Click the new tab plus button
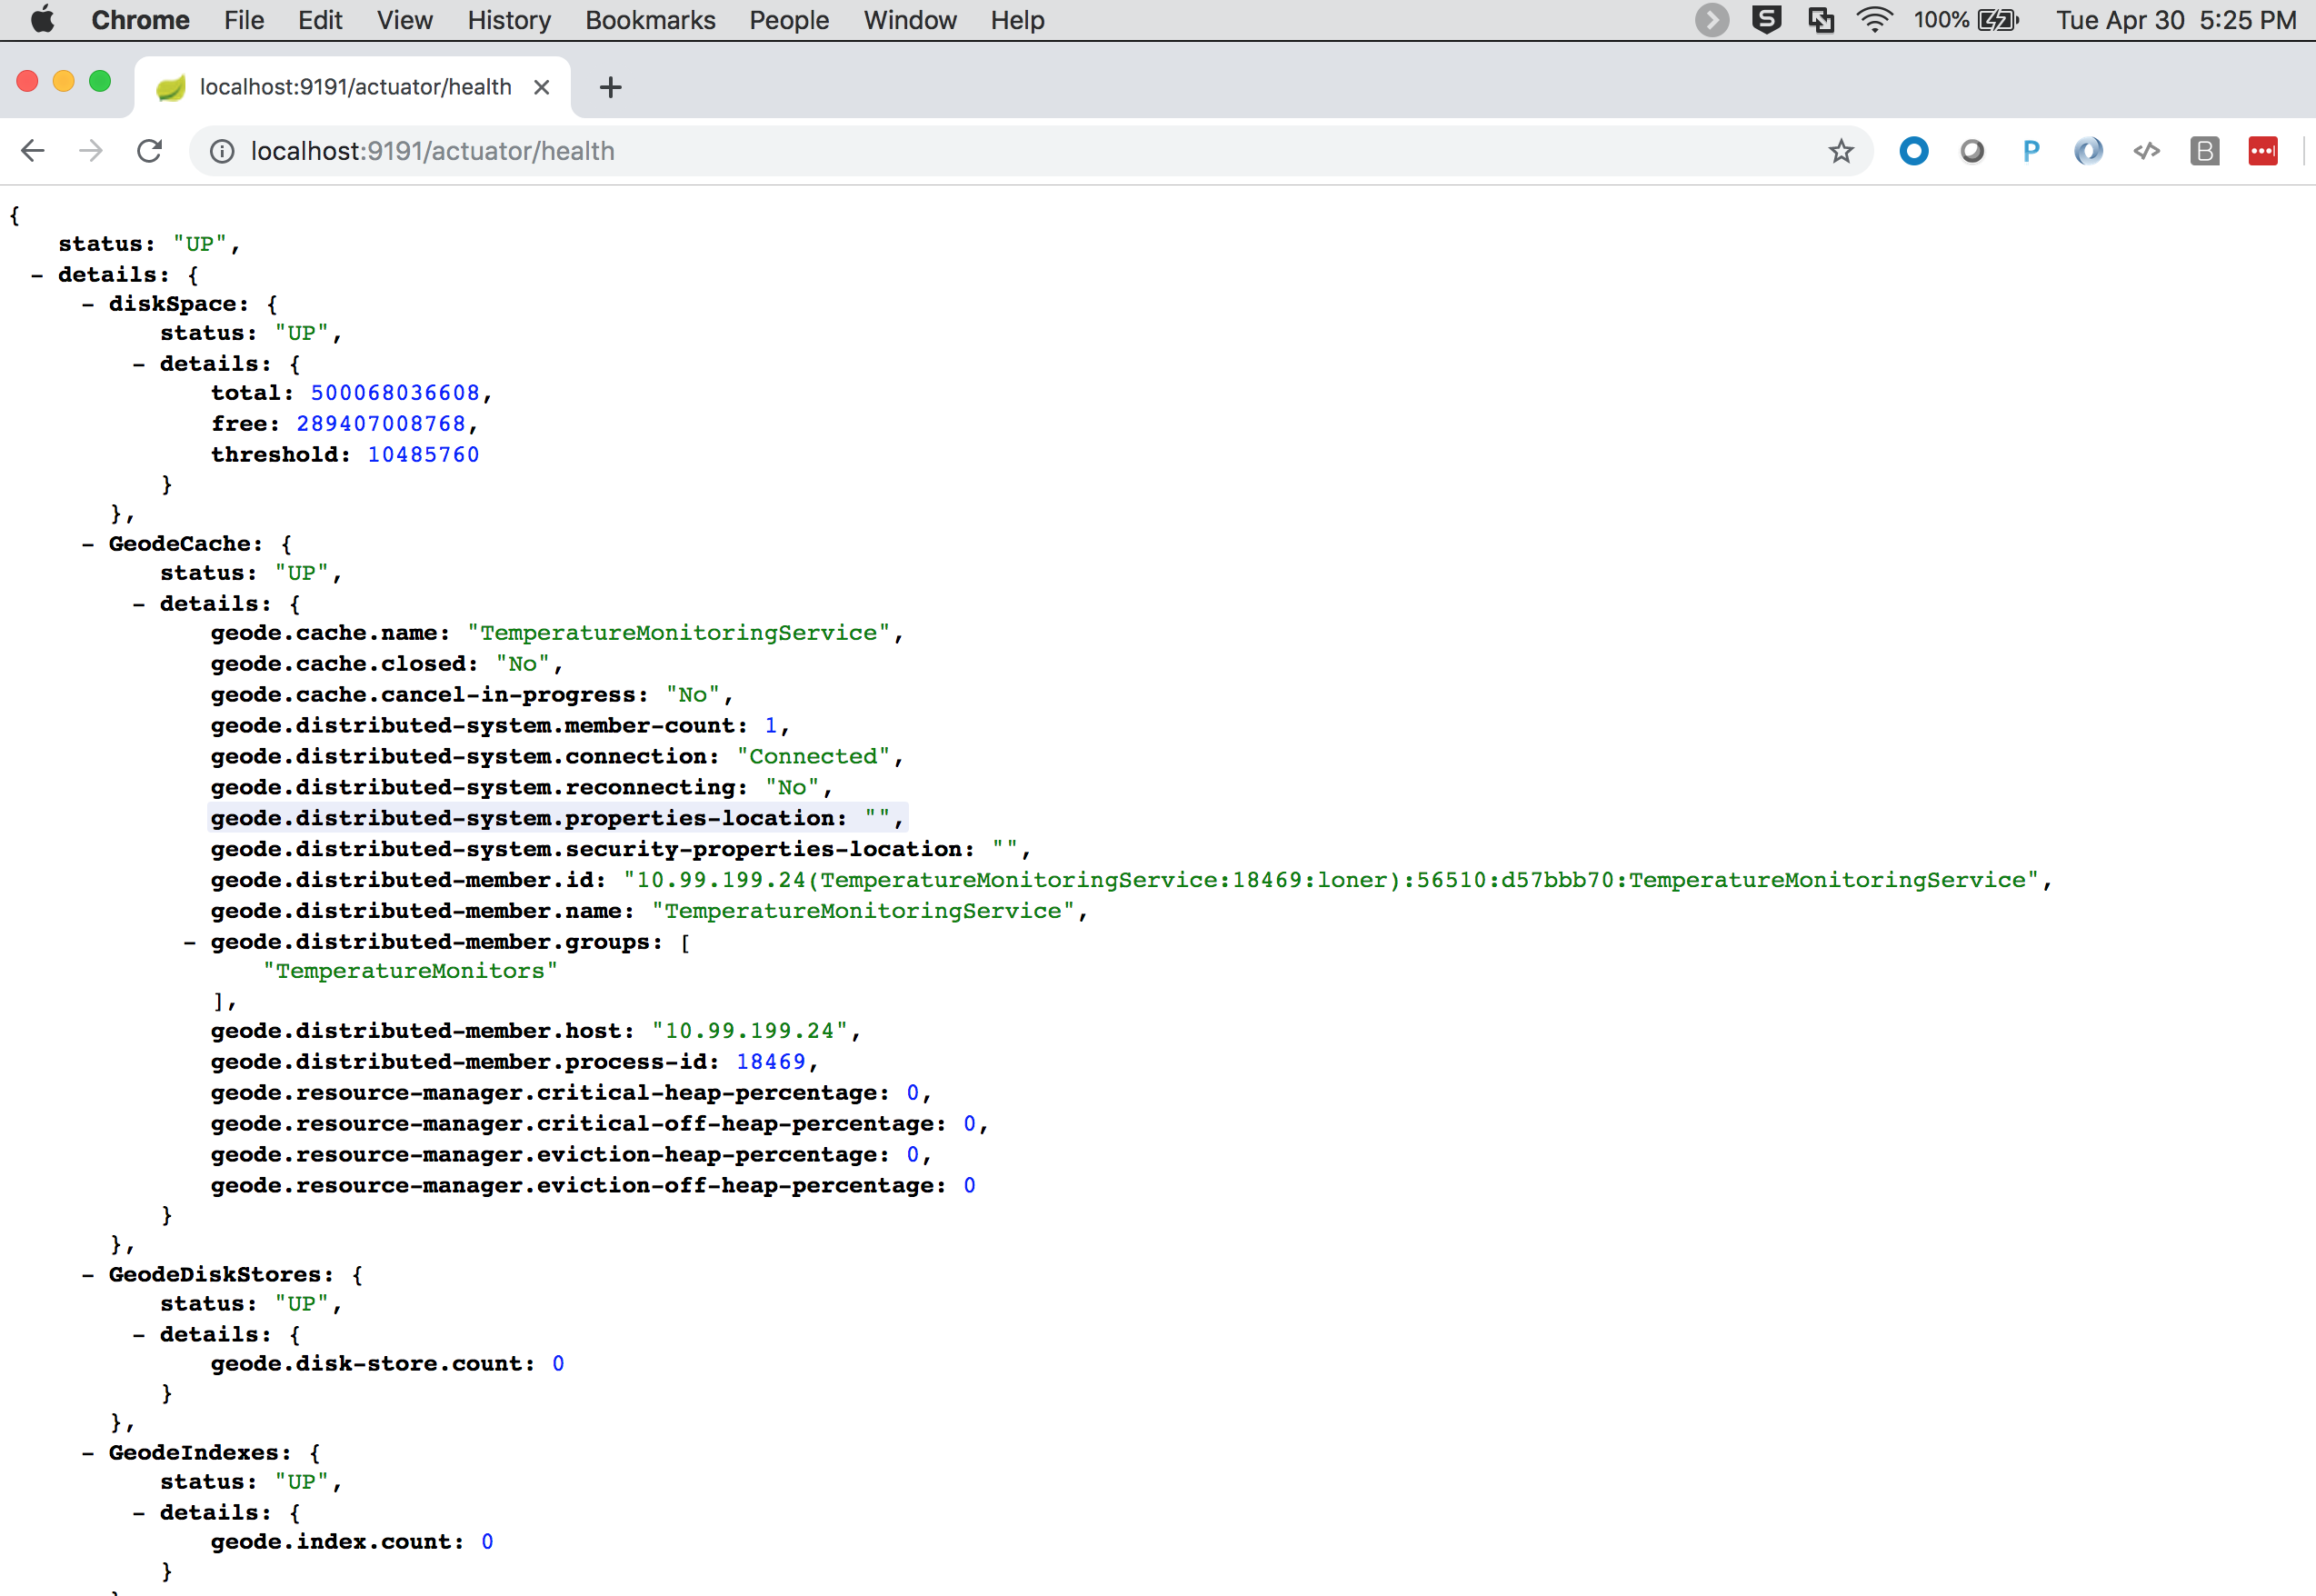The width and height of the screenshot is (2316, 1596). point(611,86)
